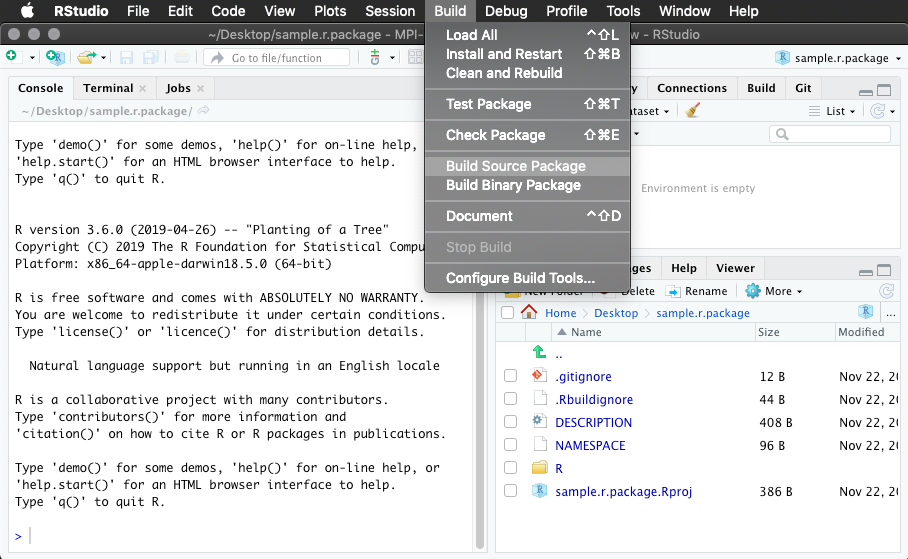Open the R folder link

559,468
